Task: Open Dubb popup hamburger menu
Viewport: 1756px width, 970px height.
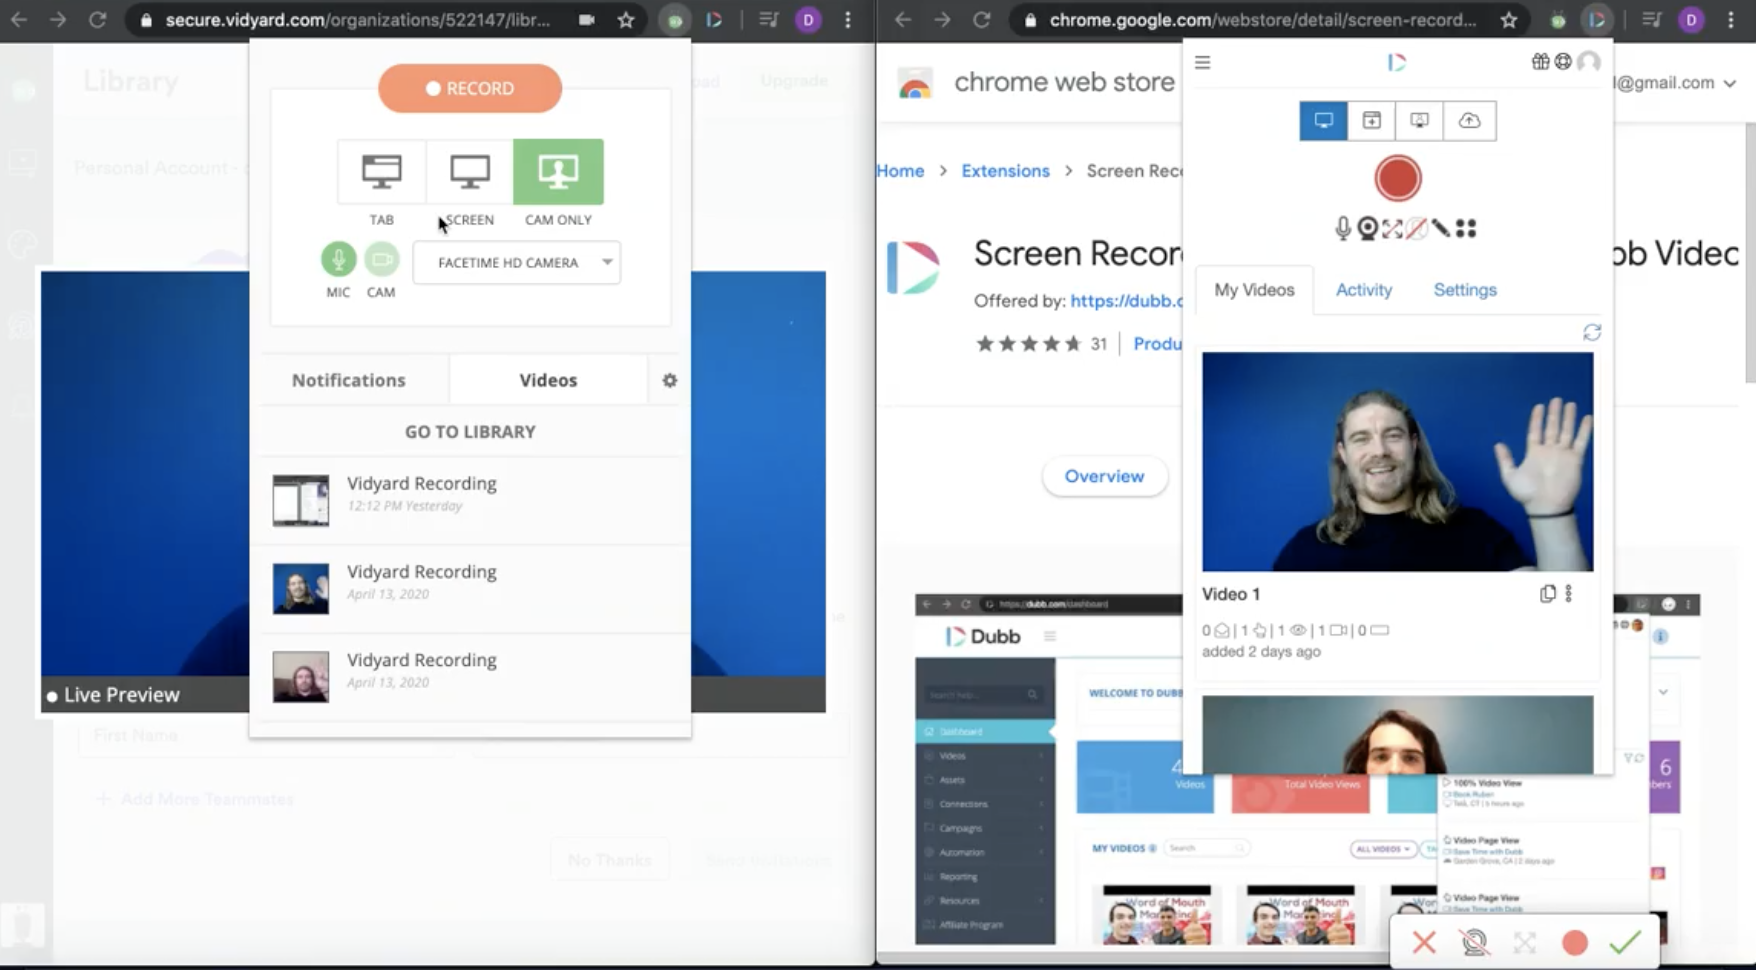Action: [x=1203, y=62]
